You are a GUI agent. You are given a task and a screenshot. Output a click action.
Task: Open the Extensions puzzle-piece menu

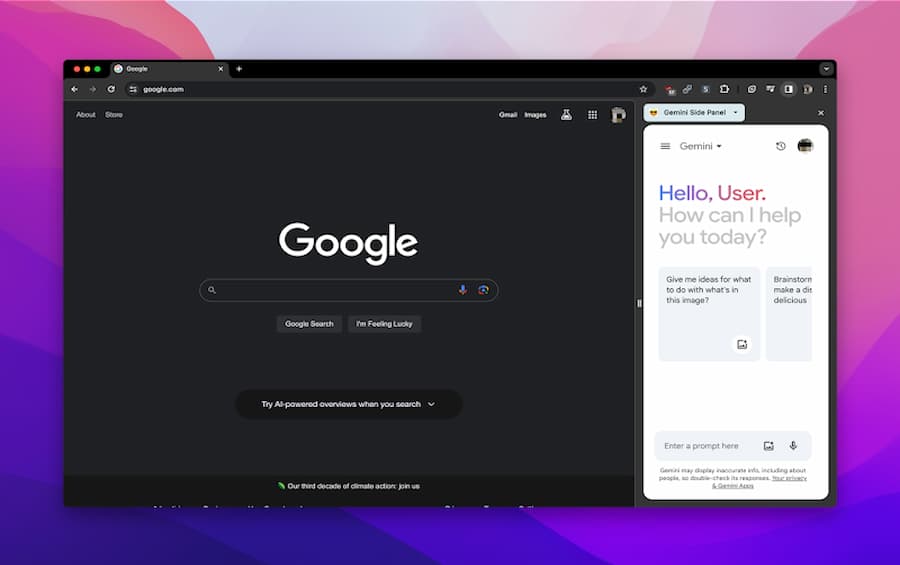click(x=724, y=89)
